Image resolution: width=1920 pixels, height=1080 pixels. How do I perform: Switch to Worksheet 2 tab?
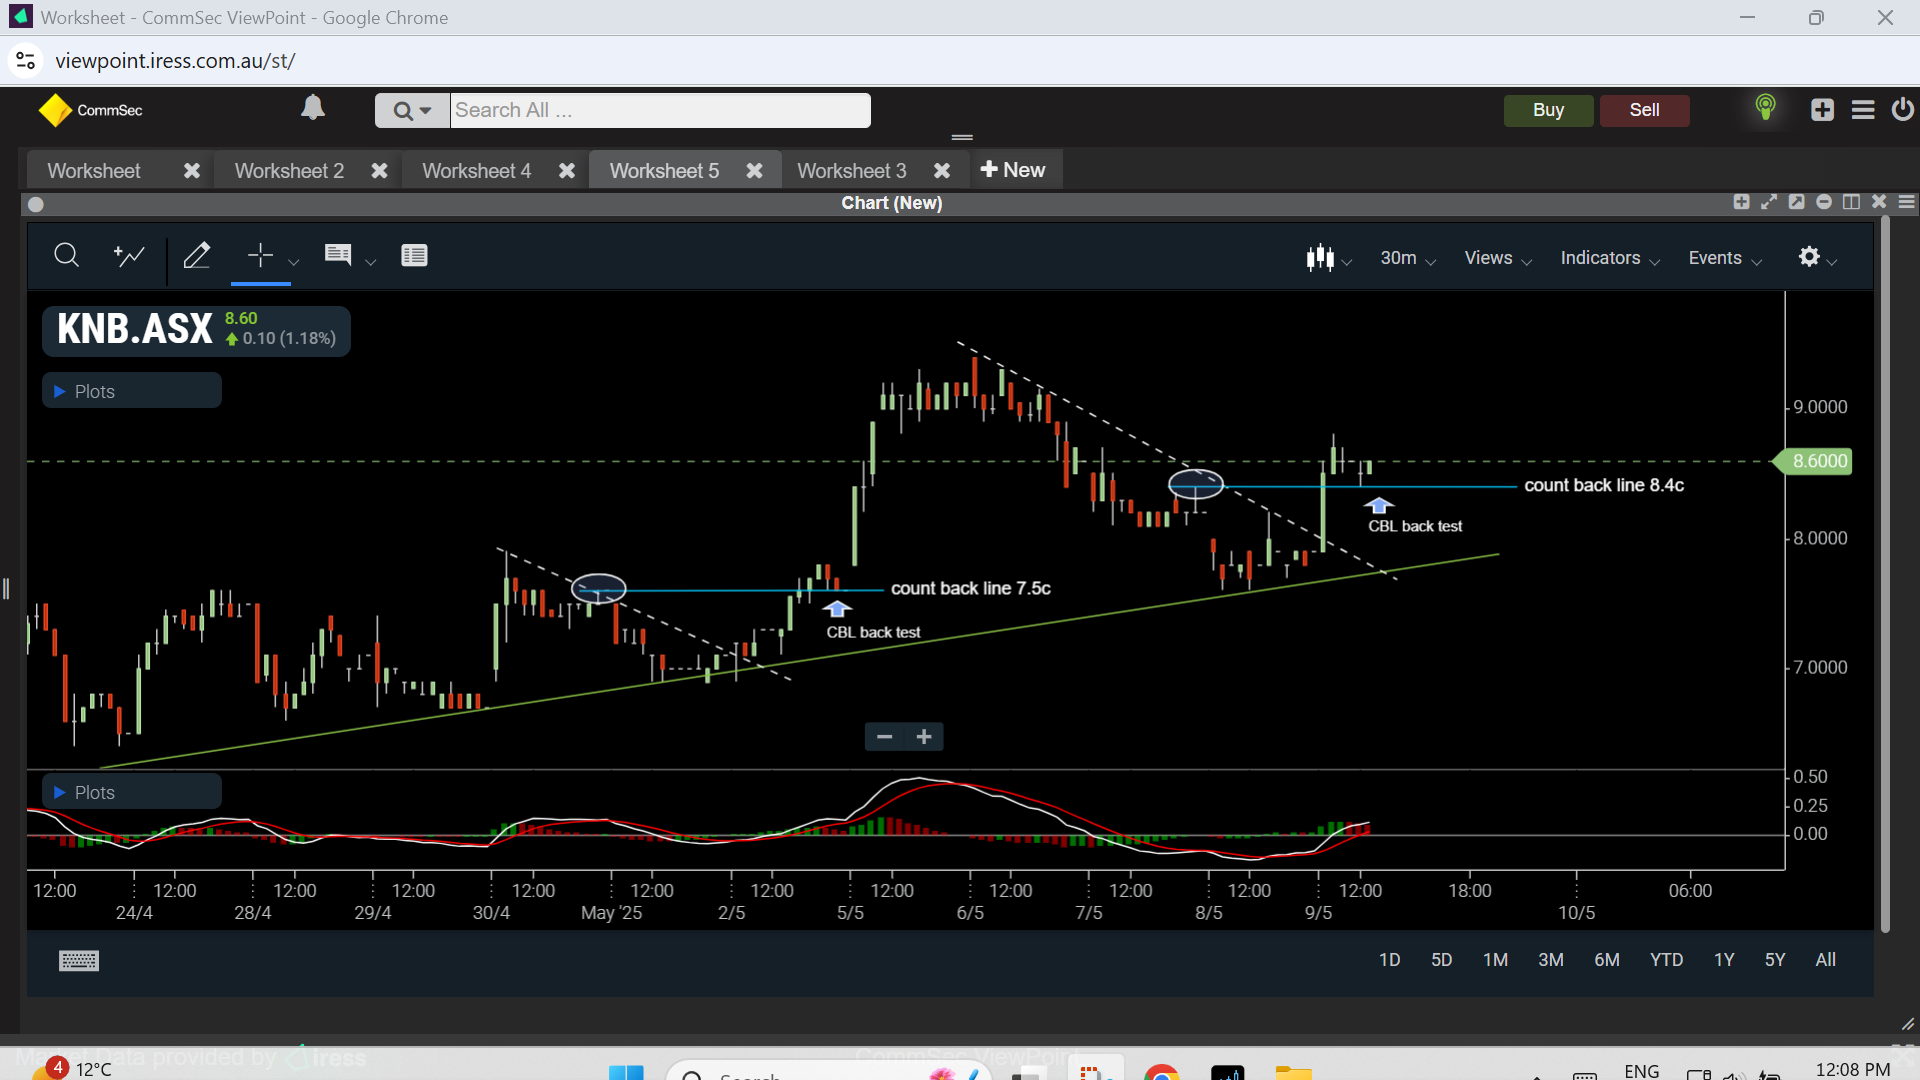point(289,171)
